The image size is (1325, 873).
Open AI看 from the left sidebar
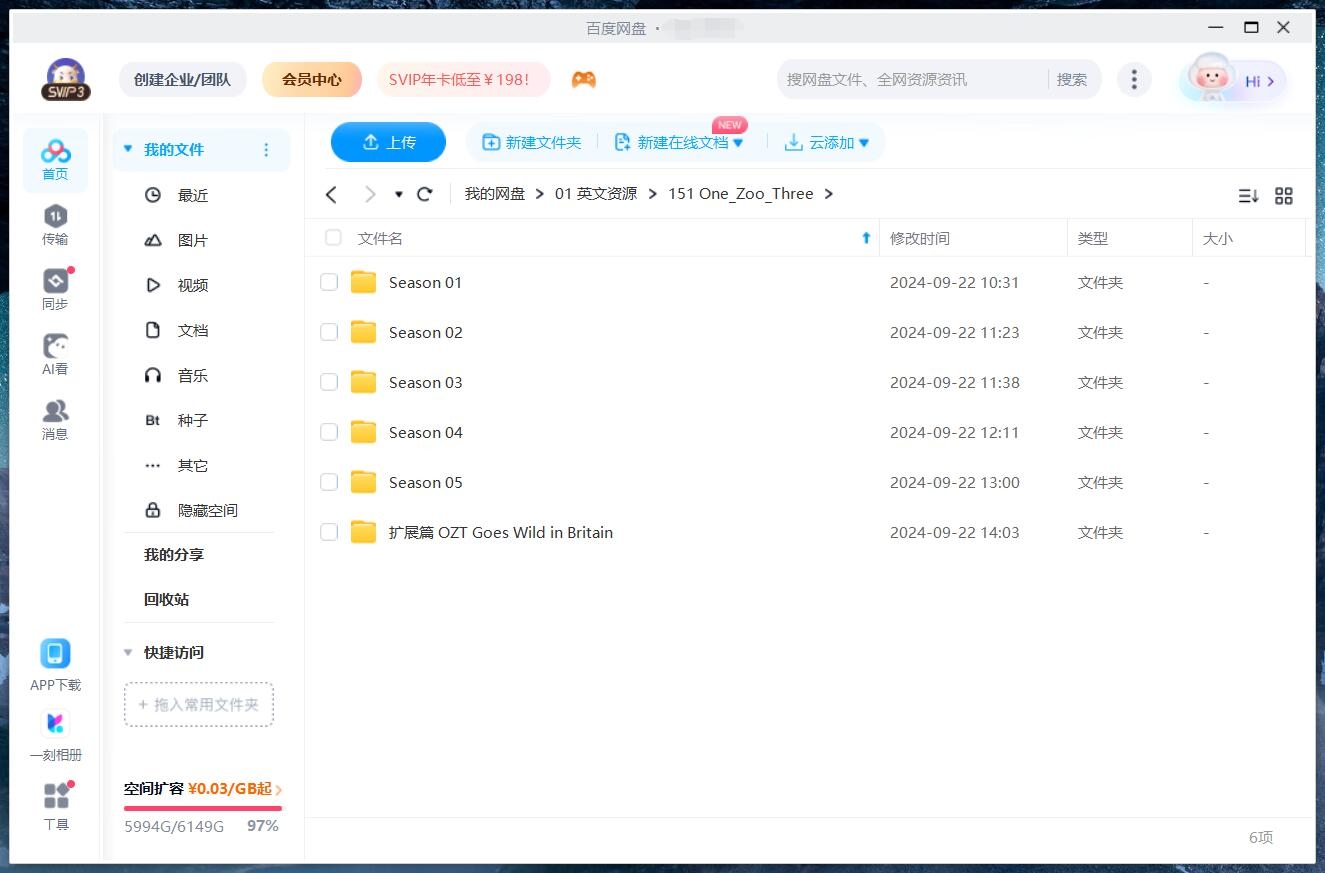55,352
